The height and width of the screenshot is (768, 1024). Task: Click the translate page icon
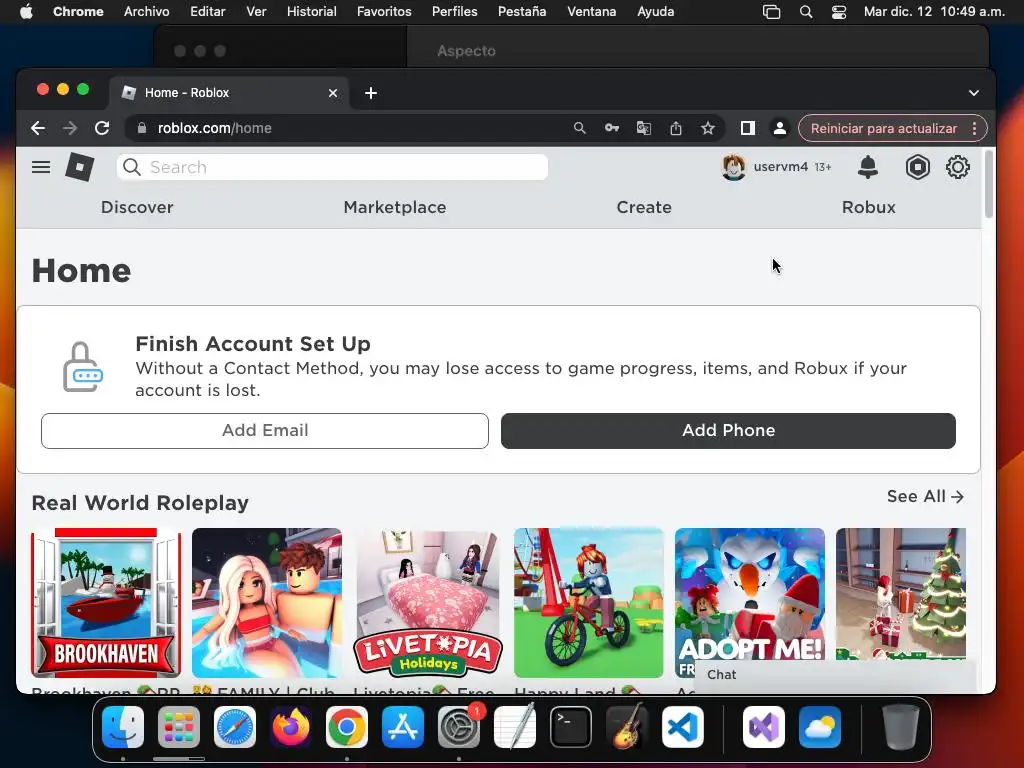643,128
